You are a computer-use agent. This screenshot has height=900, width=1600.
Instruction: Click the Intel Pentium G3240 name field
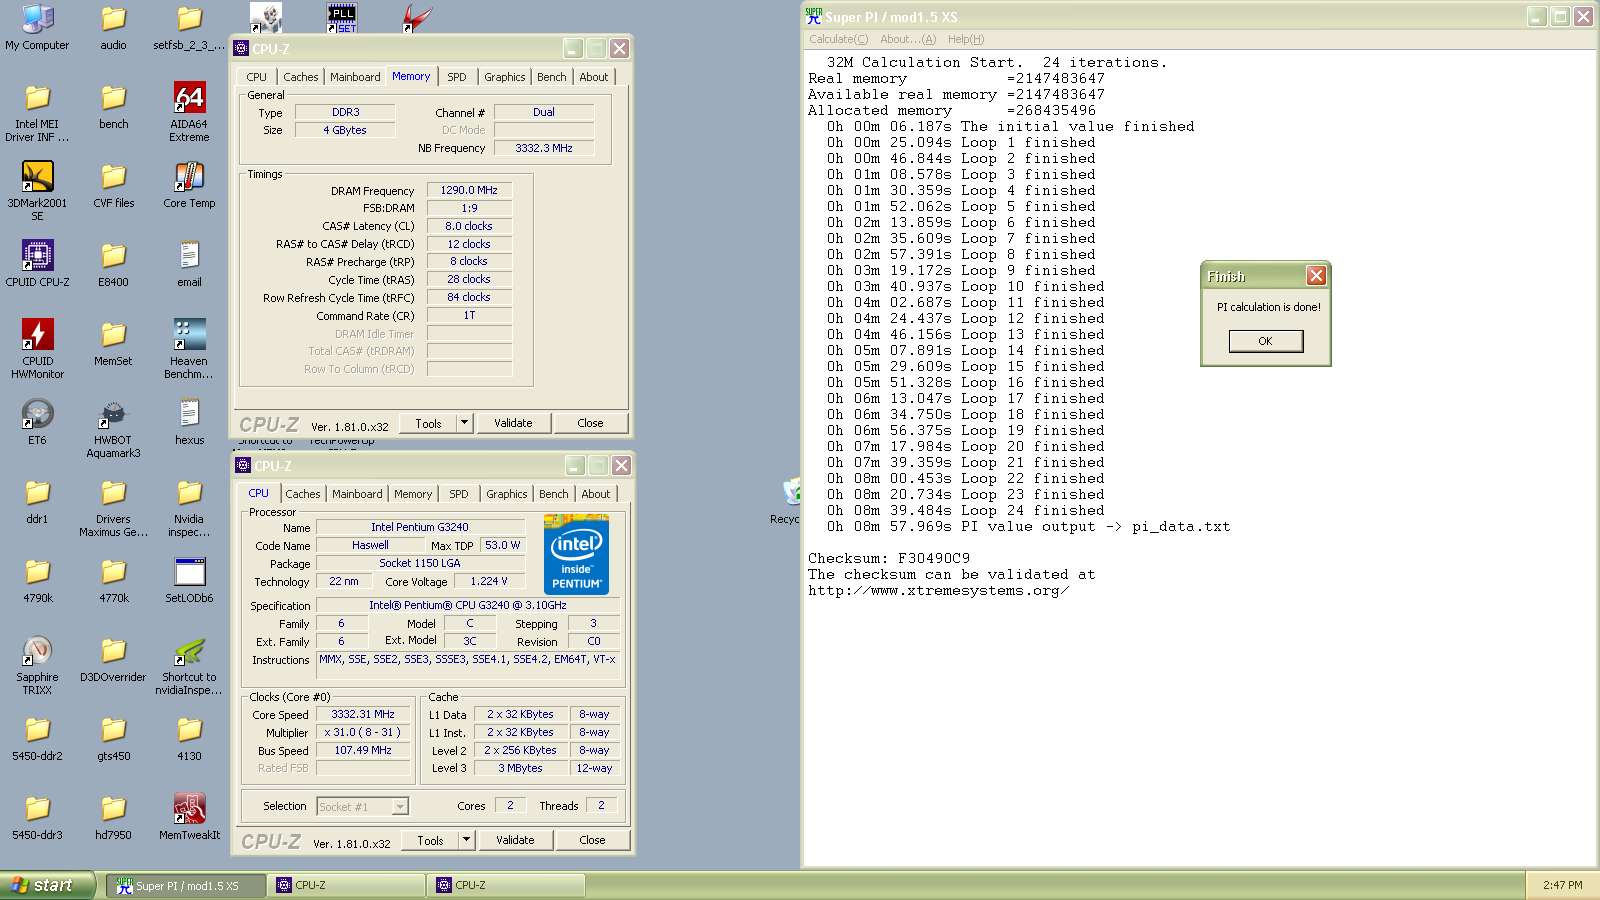pyautogui.click(x=420, y=527)
